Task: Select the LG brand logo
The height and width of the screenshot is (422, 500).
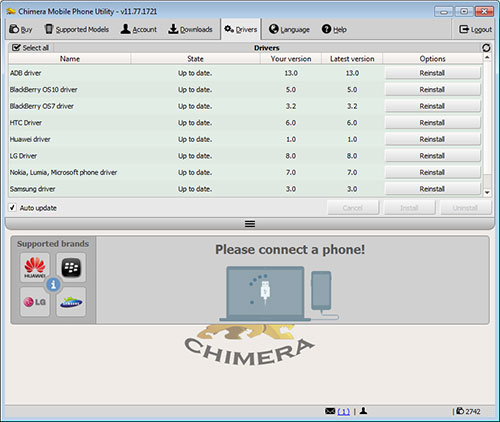Action: 35,302
